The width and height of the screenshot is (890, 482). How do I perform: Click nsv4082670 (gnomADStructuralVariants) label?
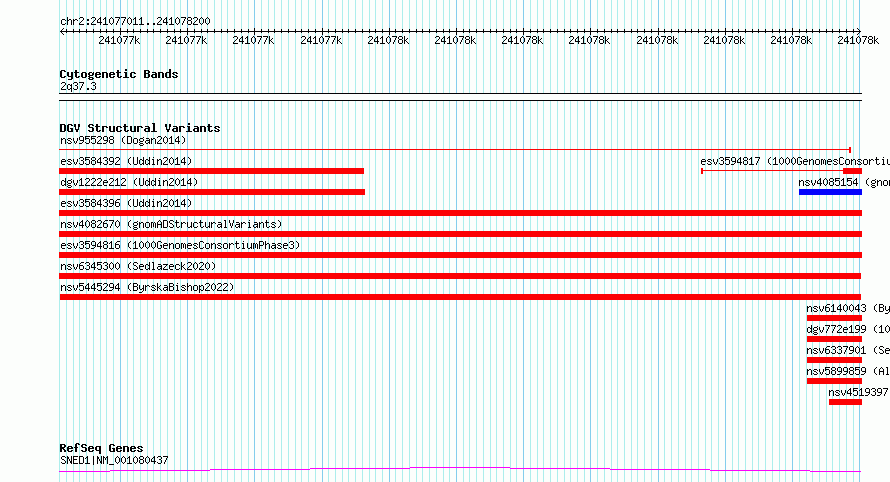coord(171,224)
